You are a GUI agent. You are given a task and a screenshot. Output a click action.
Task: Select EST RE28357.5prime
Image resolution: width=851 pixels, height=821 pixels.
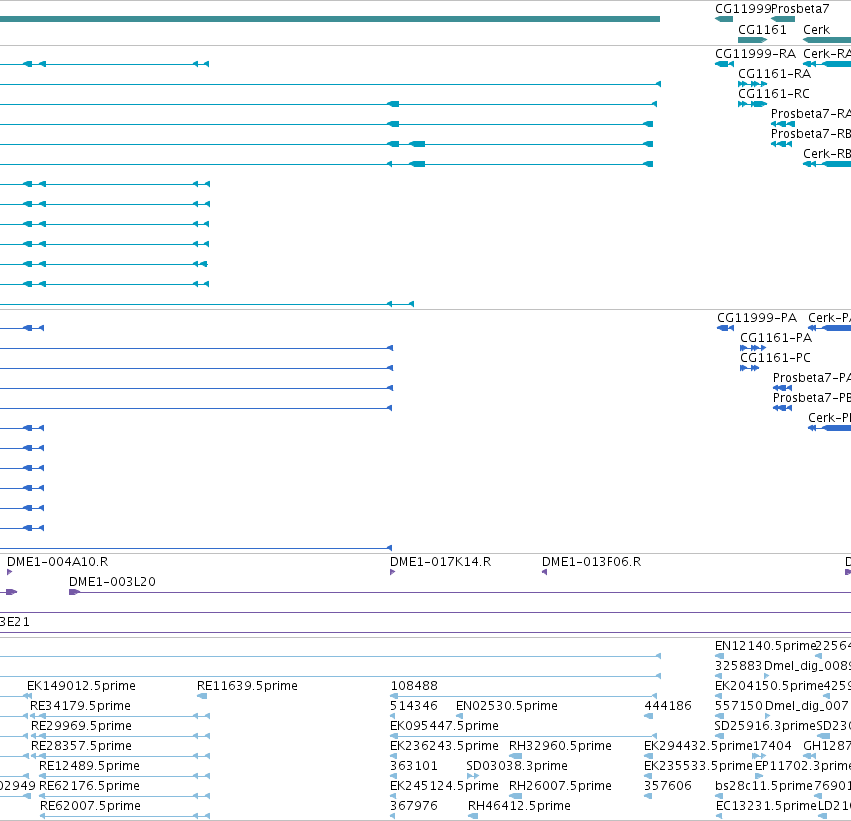[81, 746]
